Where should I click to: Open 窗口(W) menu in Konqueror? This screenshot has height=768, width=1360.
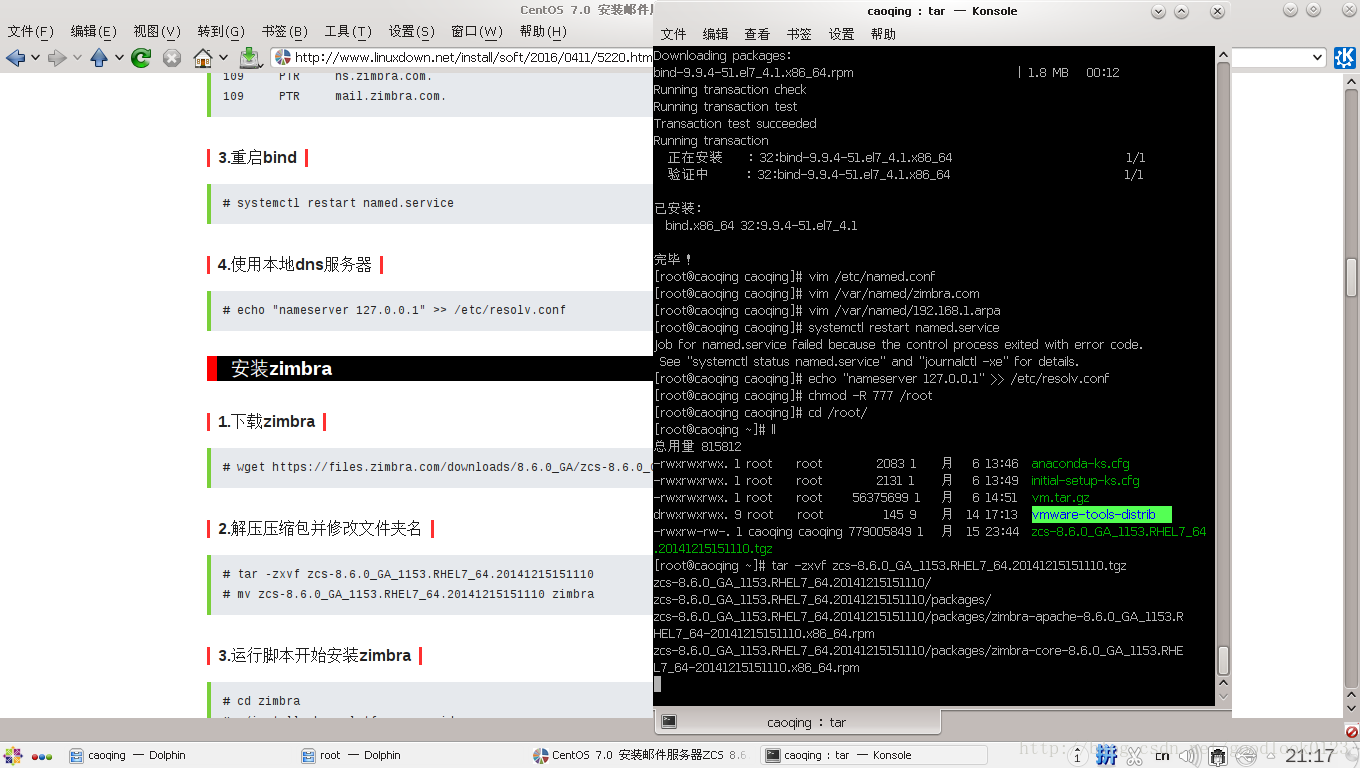tap(477, 32)
